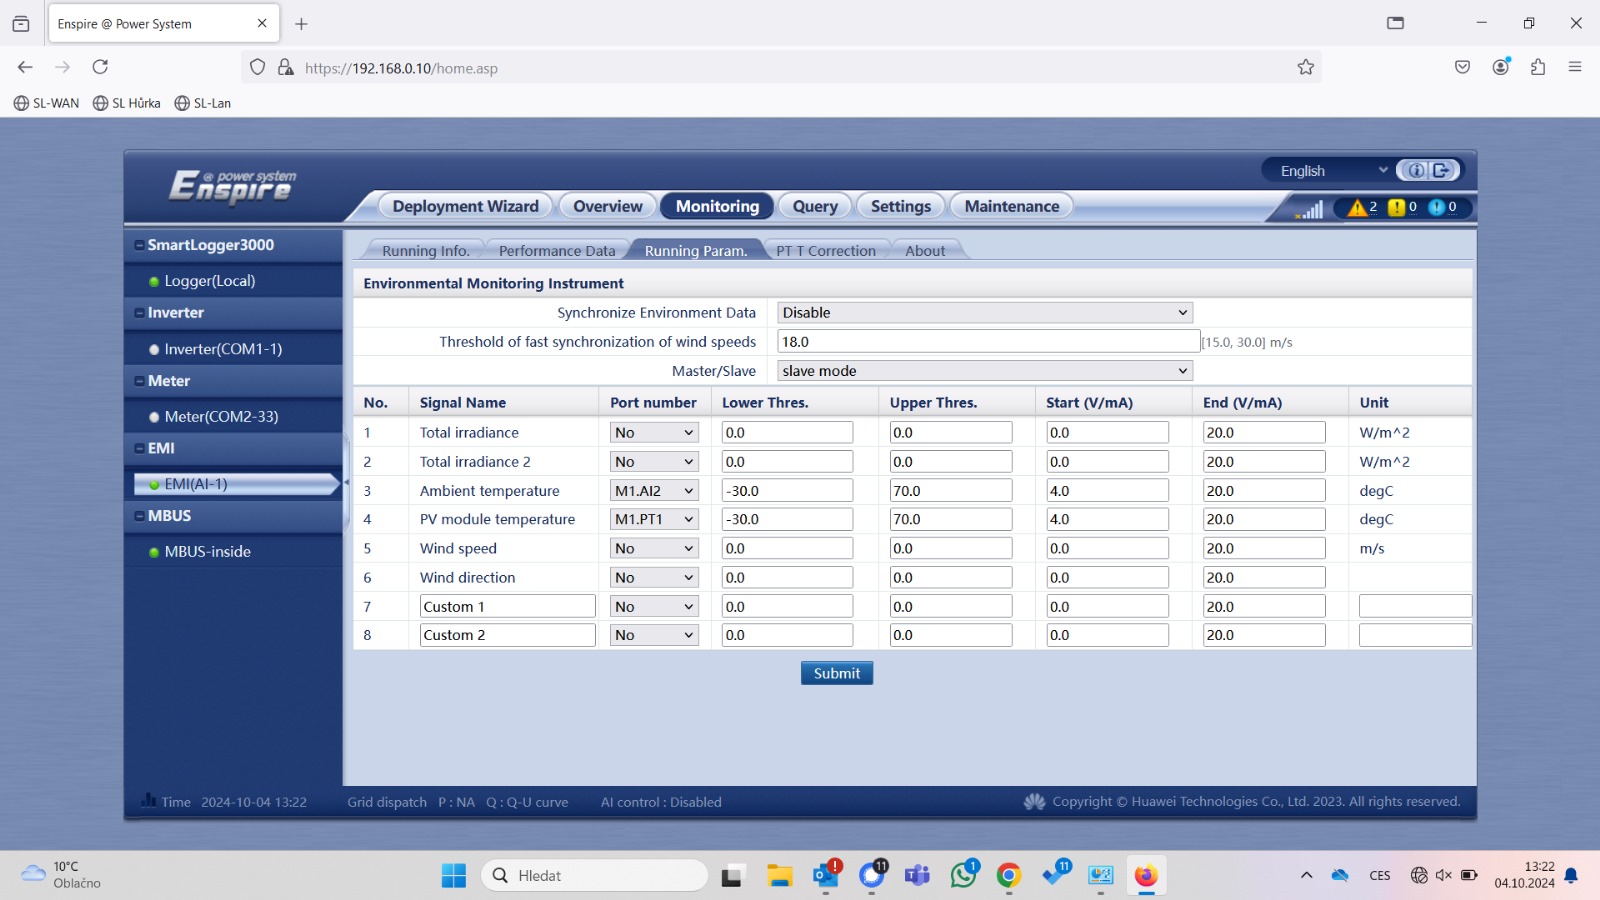Open Synchronize Environment Data dropdown
This screenshot has height=900, width=1600.
coord(984,312)
